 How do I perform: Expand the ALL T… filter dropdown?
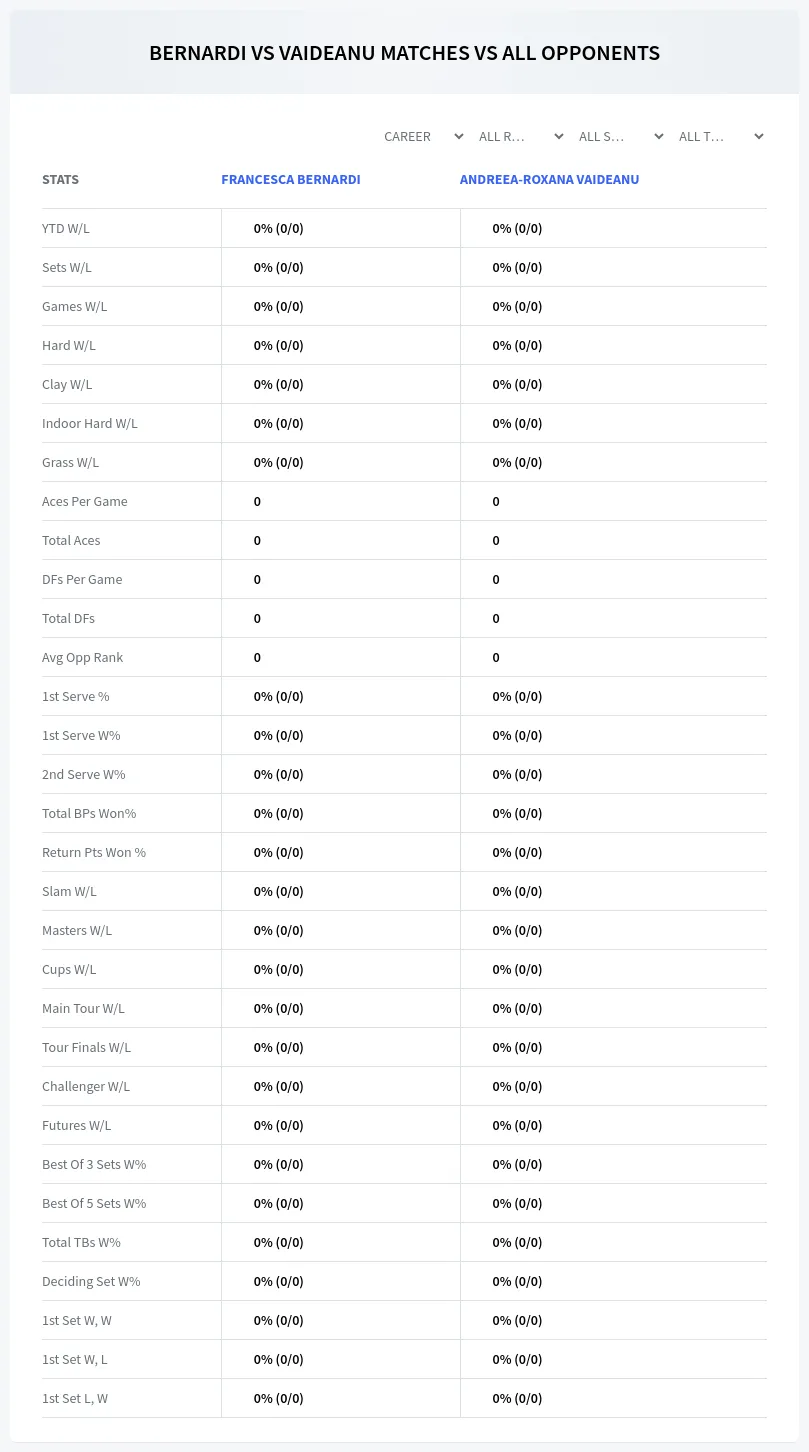(x=720, y=136)
